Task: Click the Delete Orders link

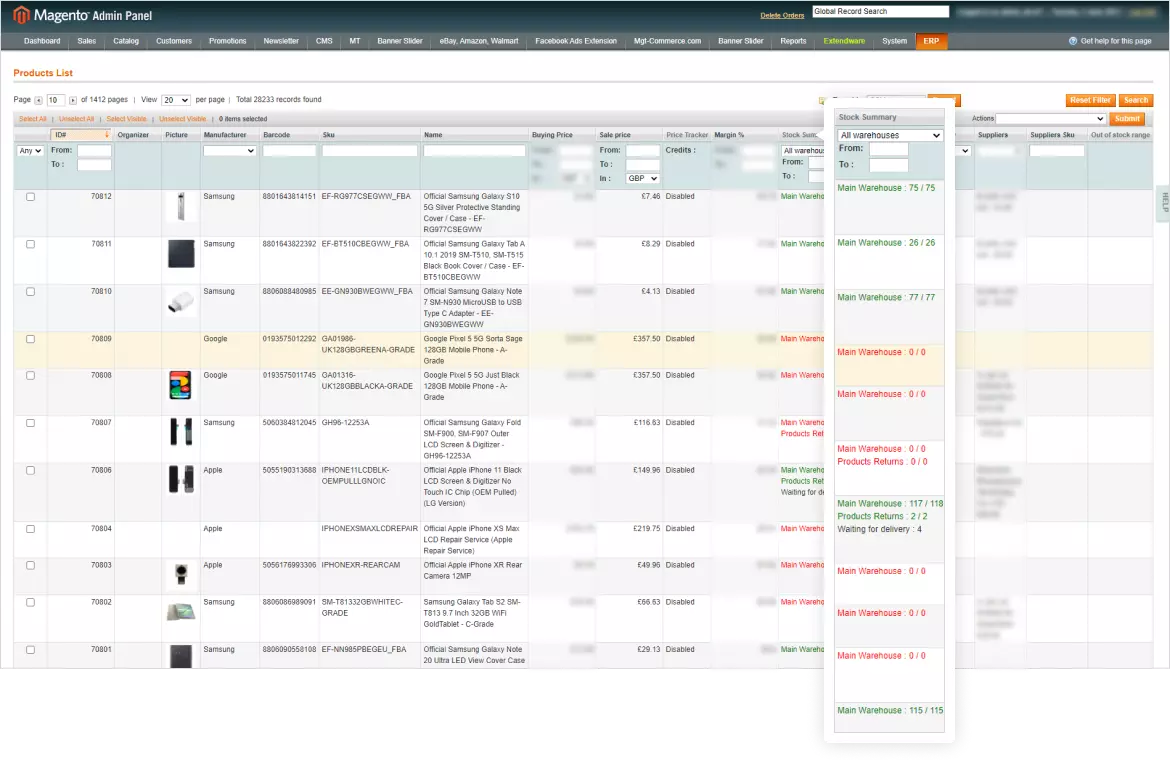Action: pyautogui.click(x=782, y=15)
